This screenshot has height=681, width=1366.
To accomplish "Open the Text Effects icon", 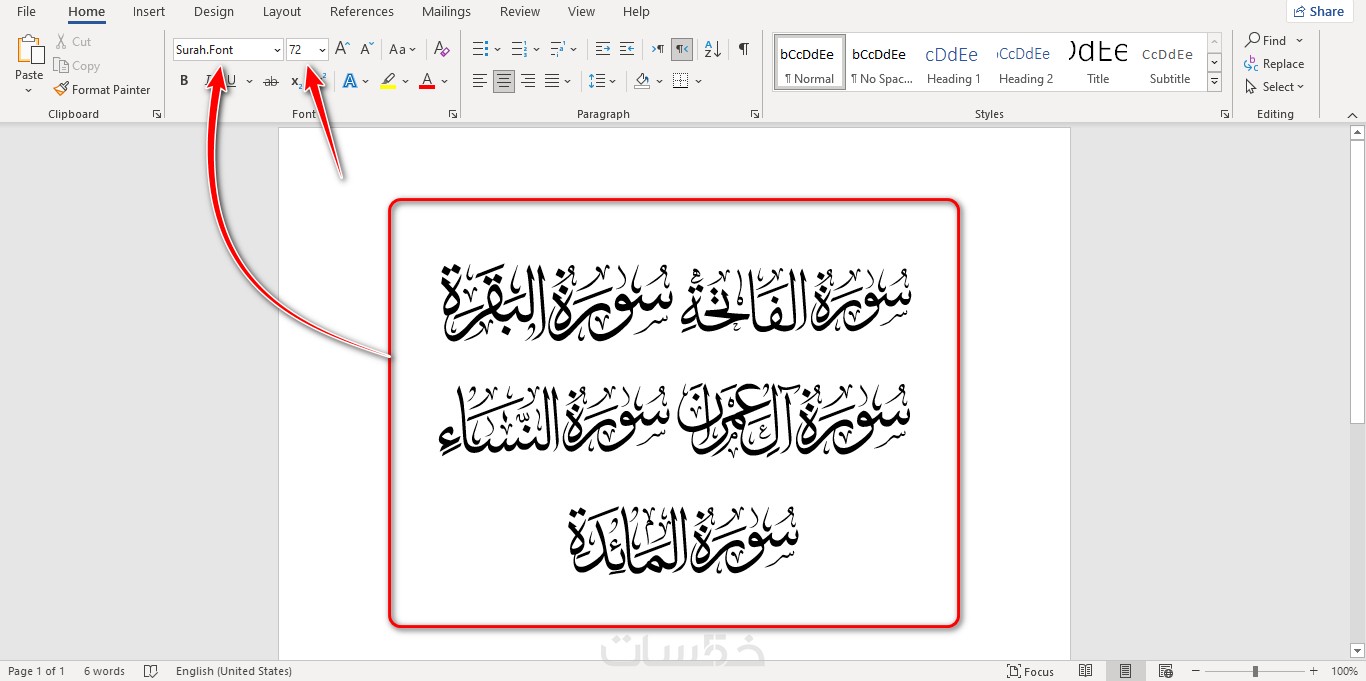I will [350, 81].
